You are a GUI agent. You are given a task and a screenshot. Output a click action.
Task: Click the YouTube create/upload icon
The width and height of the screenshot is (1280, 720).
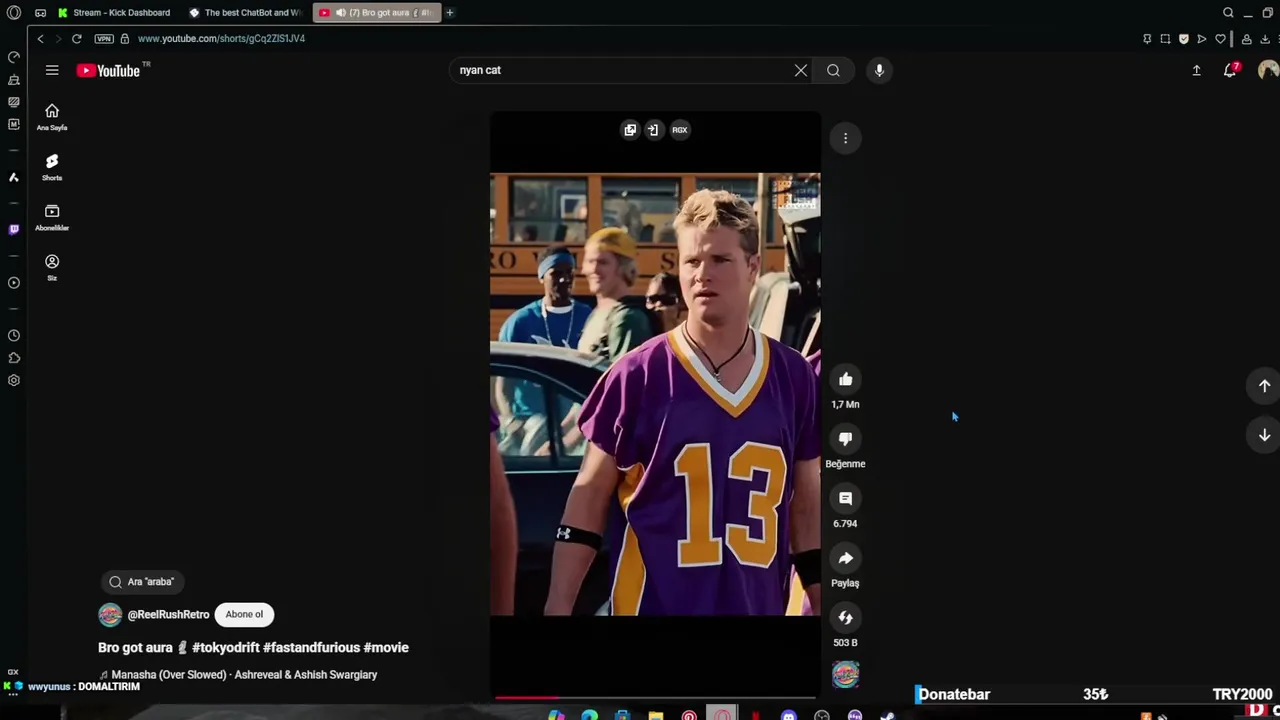click(1196, 70)
